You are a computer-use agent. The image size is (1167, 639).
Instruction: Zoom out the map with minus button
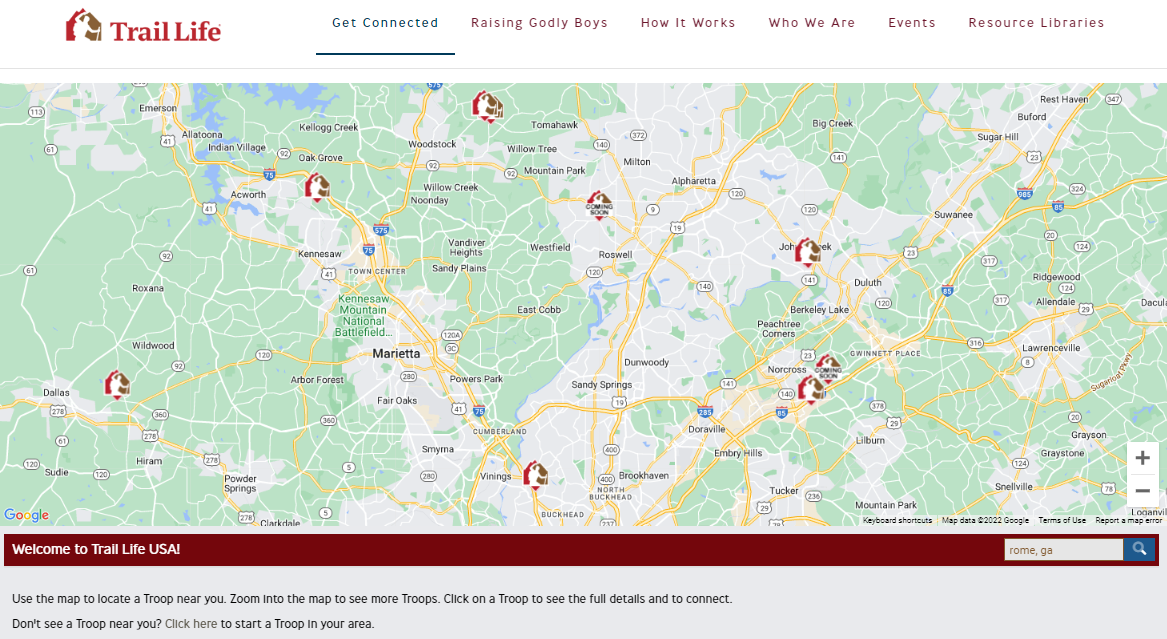coord(1142,491)
